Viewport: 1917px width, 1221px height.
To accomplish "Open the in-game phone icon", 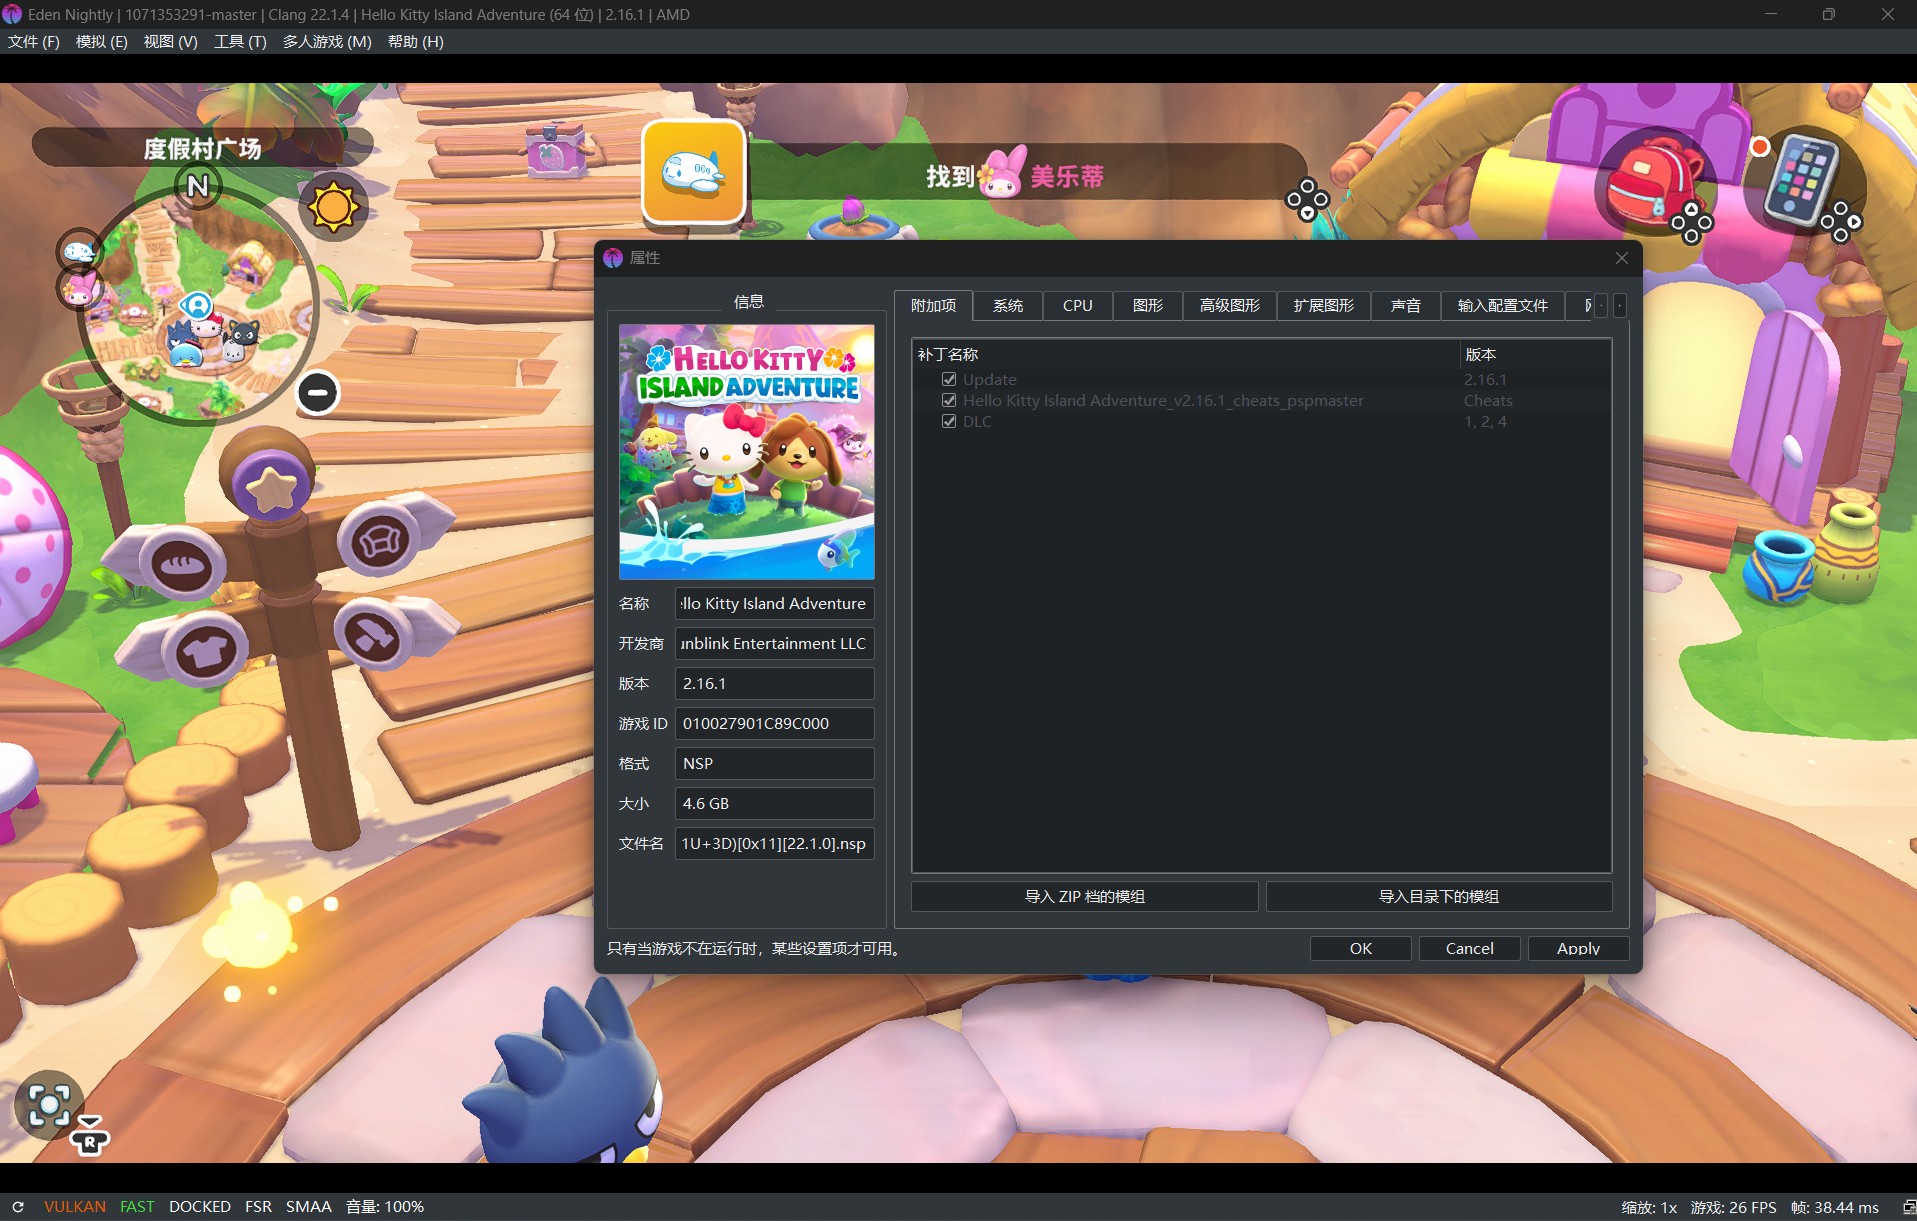I will [1800, 180].
